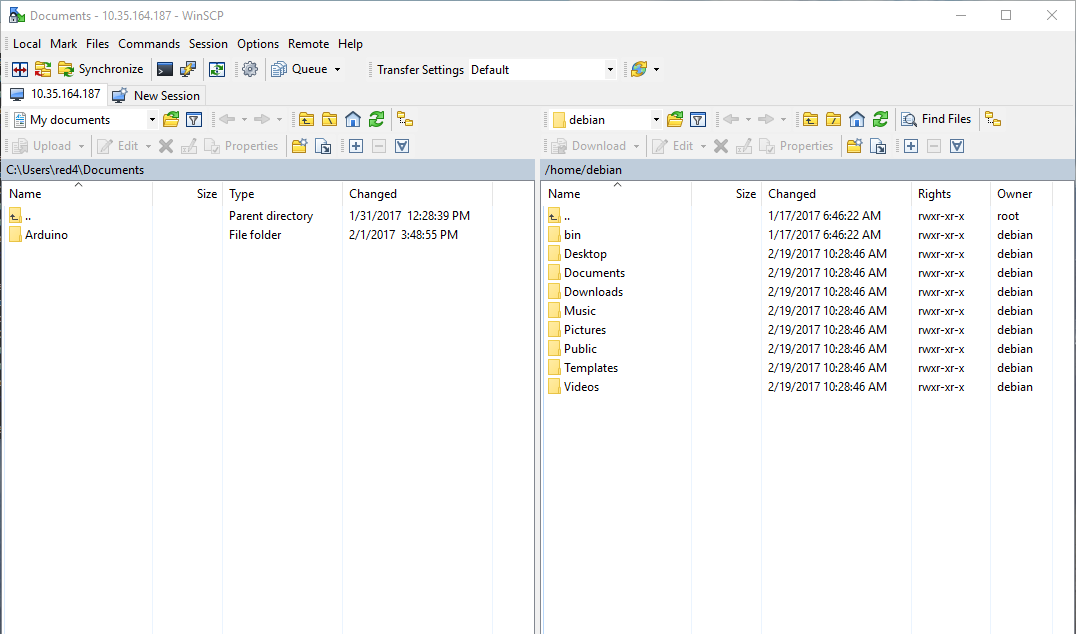Open the Options menu
Viewport: 1076px width, 634px height.
point(258,44)
